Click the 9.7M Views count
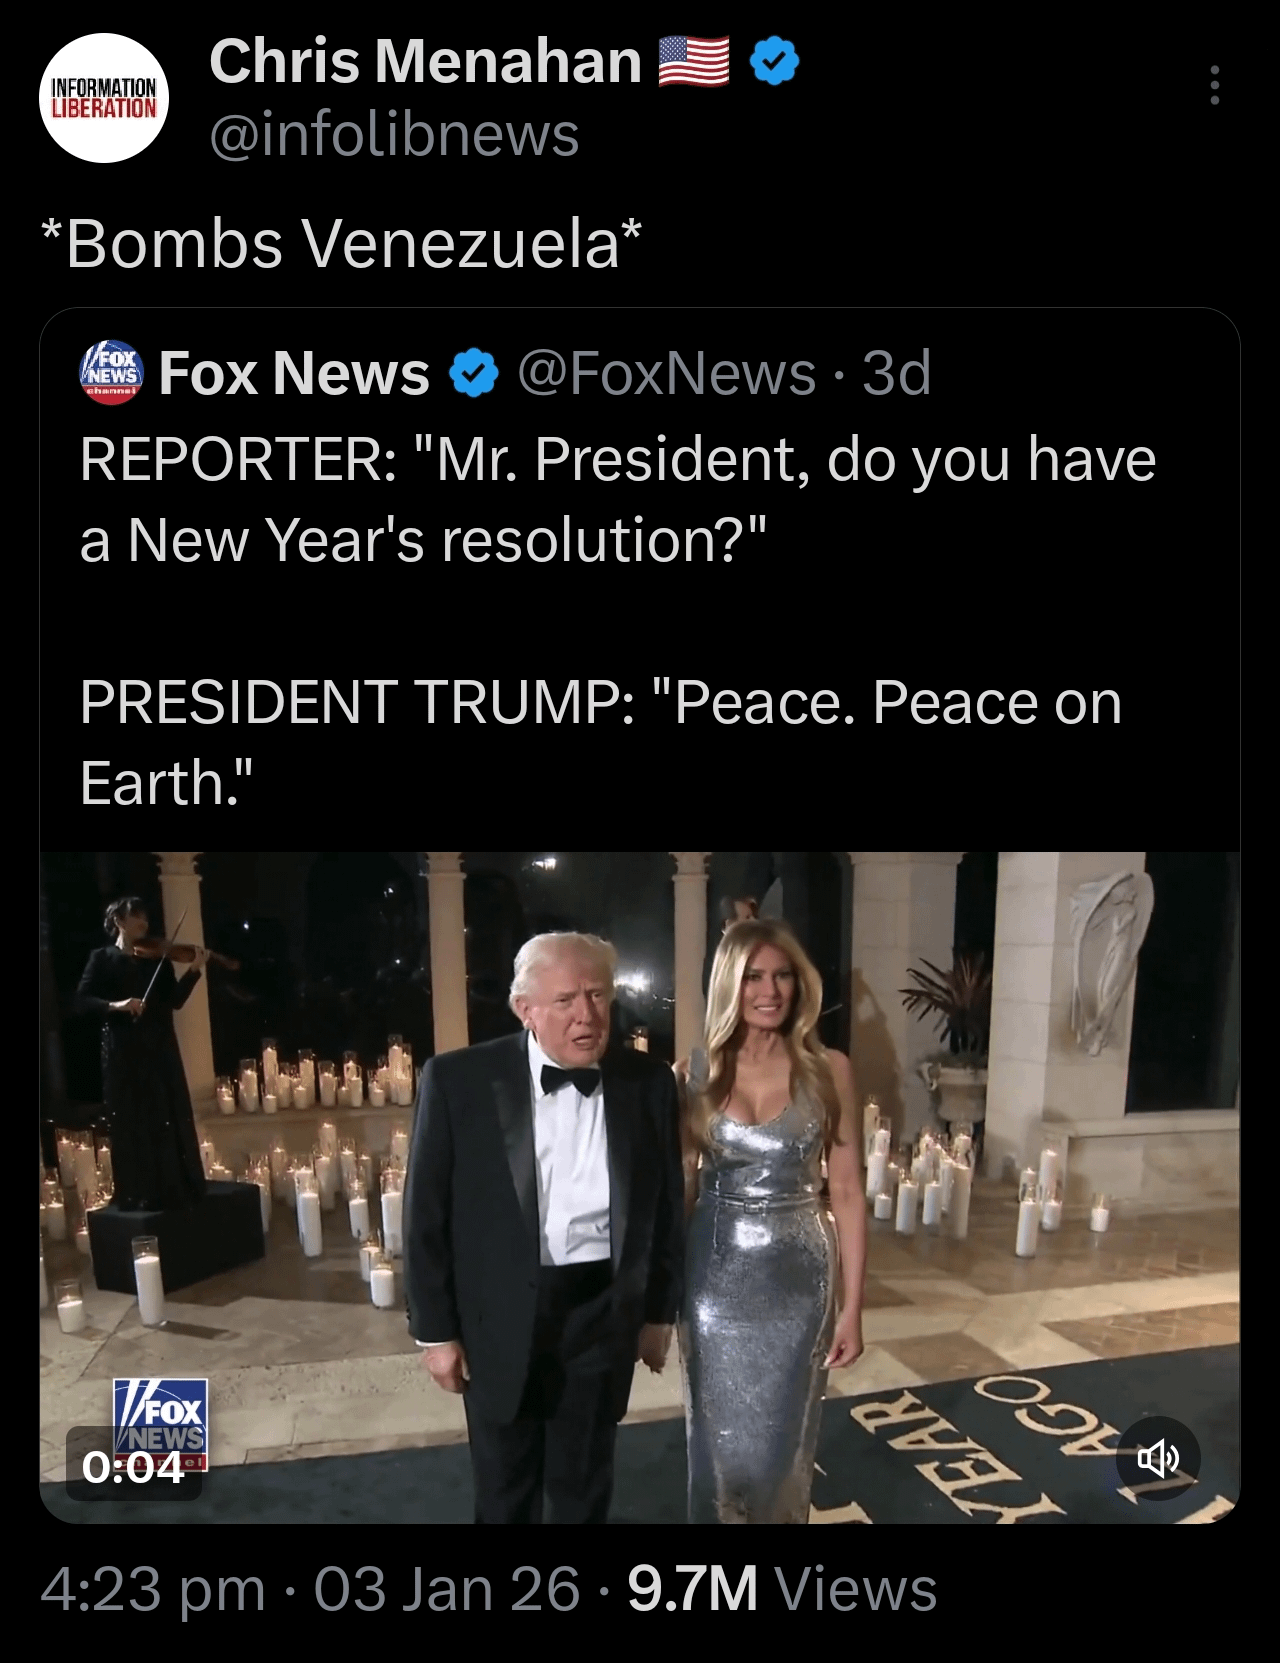Image resolution: width=1280 pixels, height=1663 pixels. click(782, 1589)
